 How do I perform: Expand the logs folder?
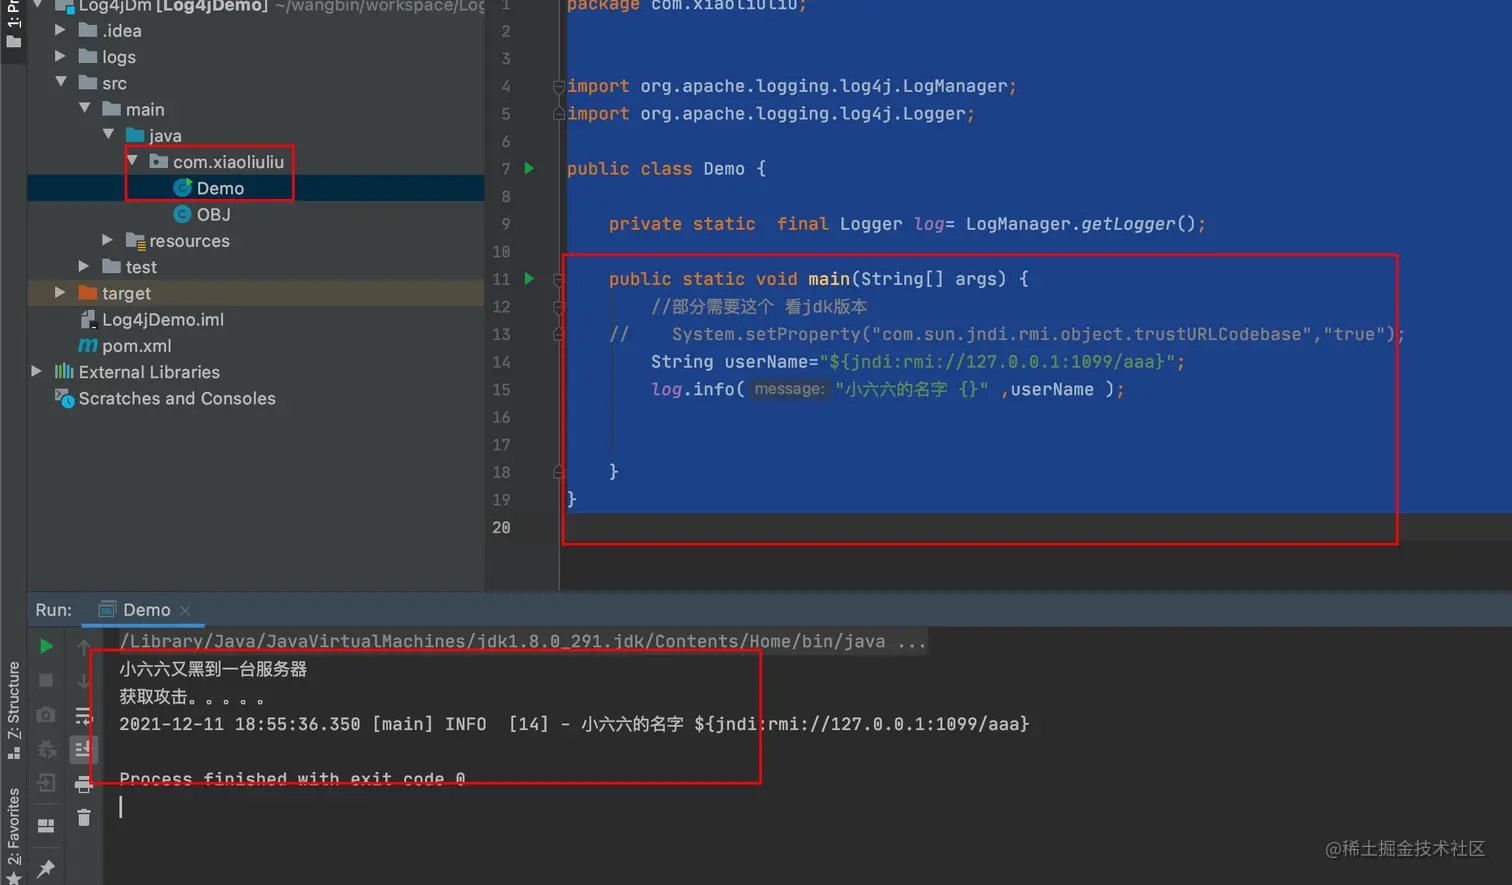pos(60,57)
